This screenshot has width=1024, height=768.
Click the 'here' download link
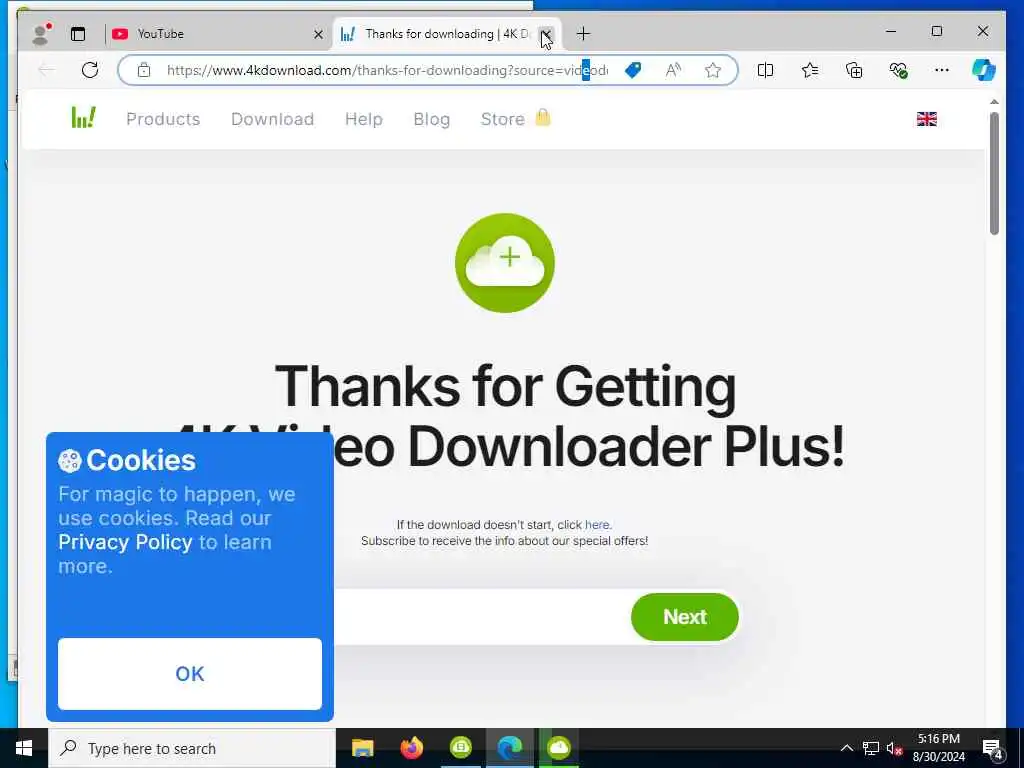click(x=597, y=524)
